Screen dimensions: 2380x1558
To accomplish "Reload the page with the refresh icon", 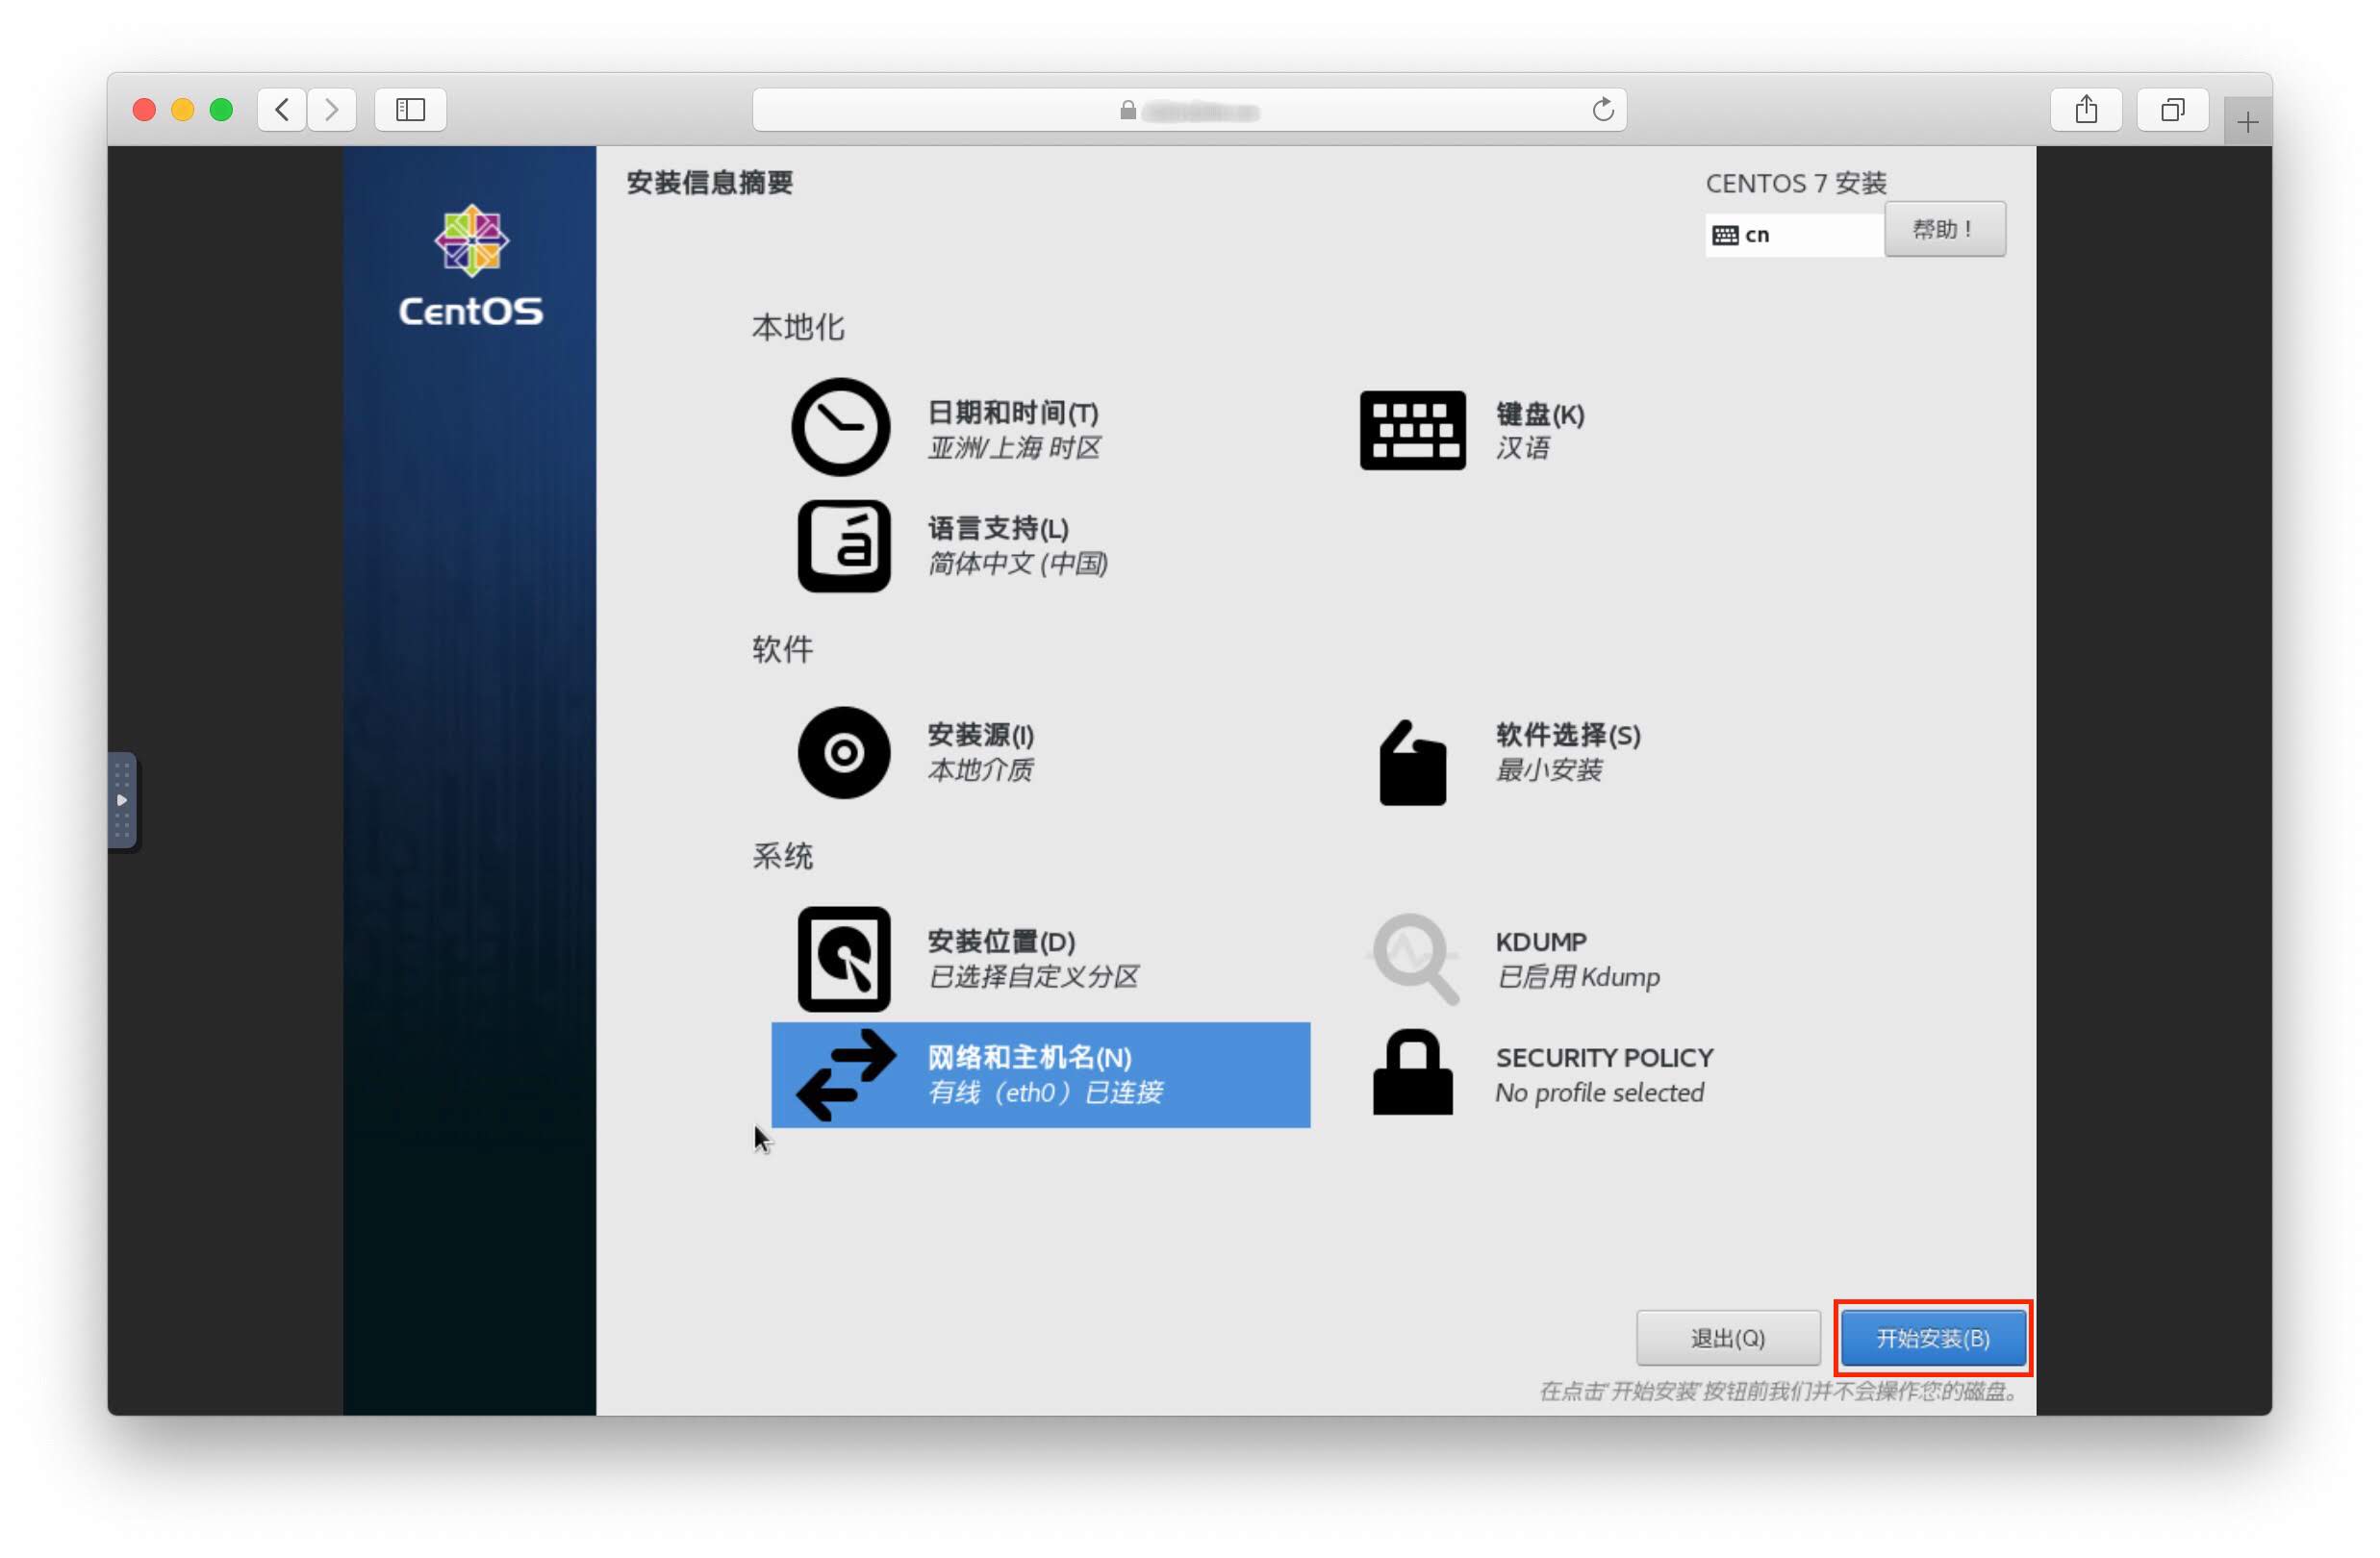I will 1602,109.
